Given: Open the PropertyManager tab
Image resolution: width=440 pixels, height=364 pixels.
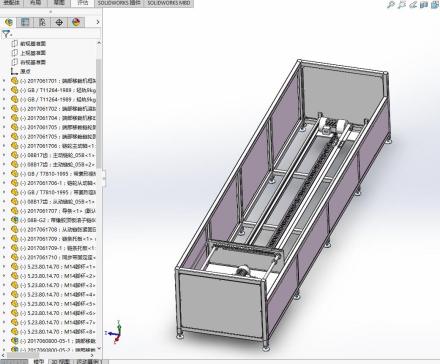Looking at the screenshot, I should [x=25, y=22].
